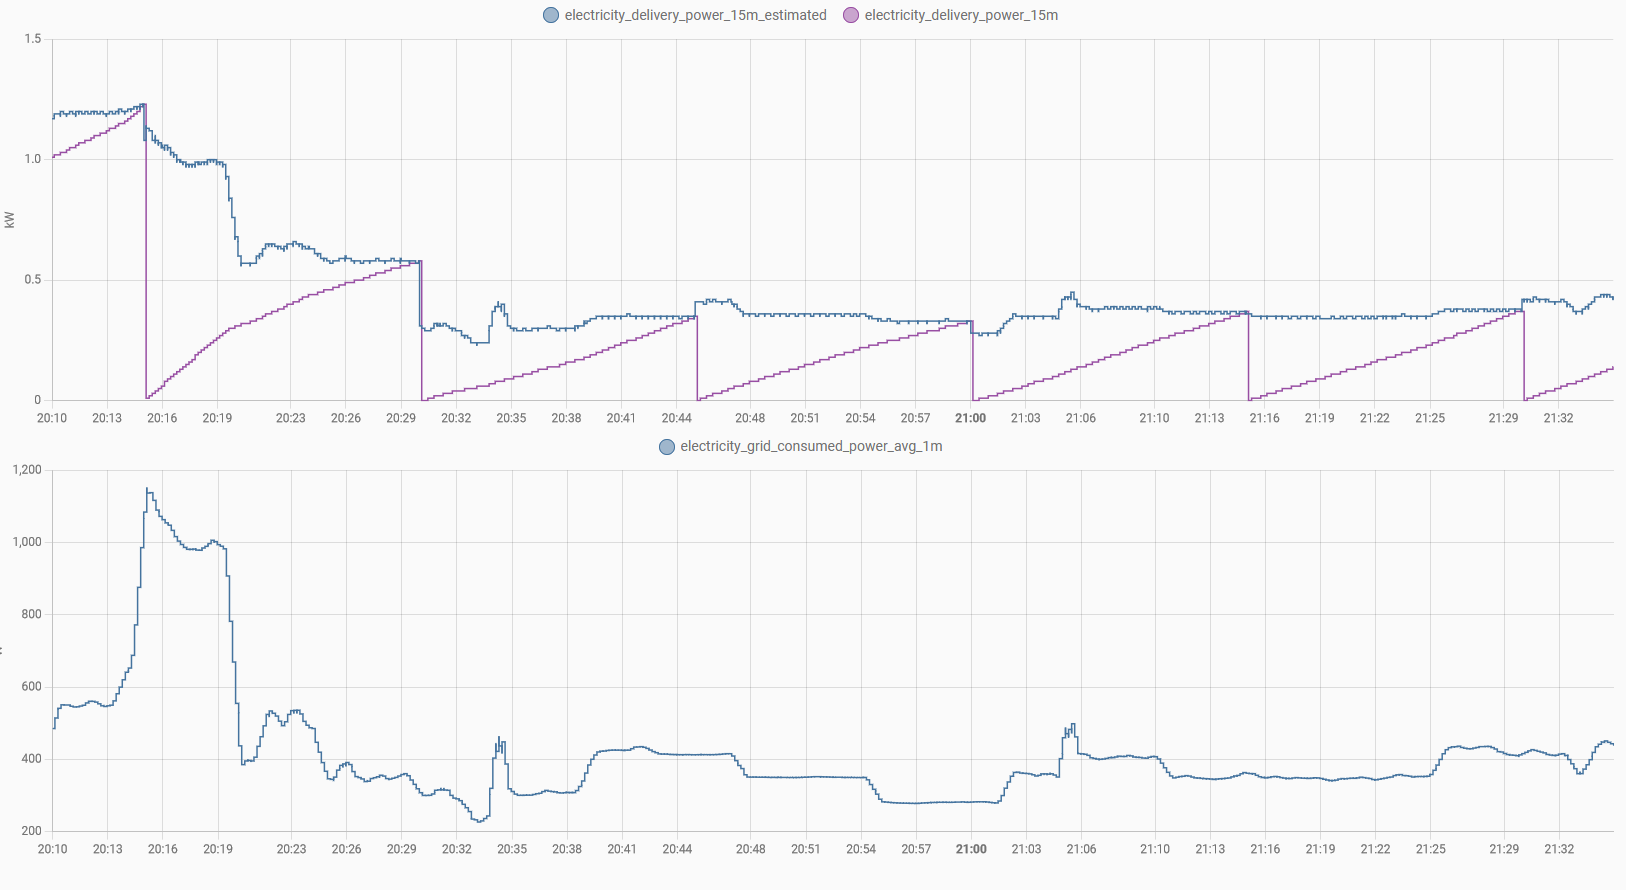Click the bold 21:00 label on the kW chart

click(x=970, y=418)
